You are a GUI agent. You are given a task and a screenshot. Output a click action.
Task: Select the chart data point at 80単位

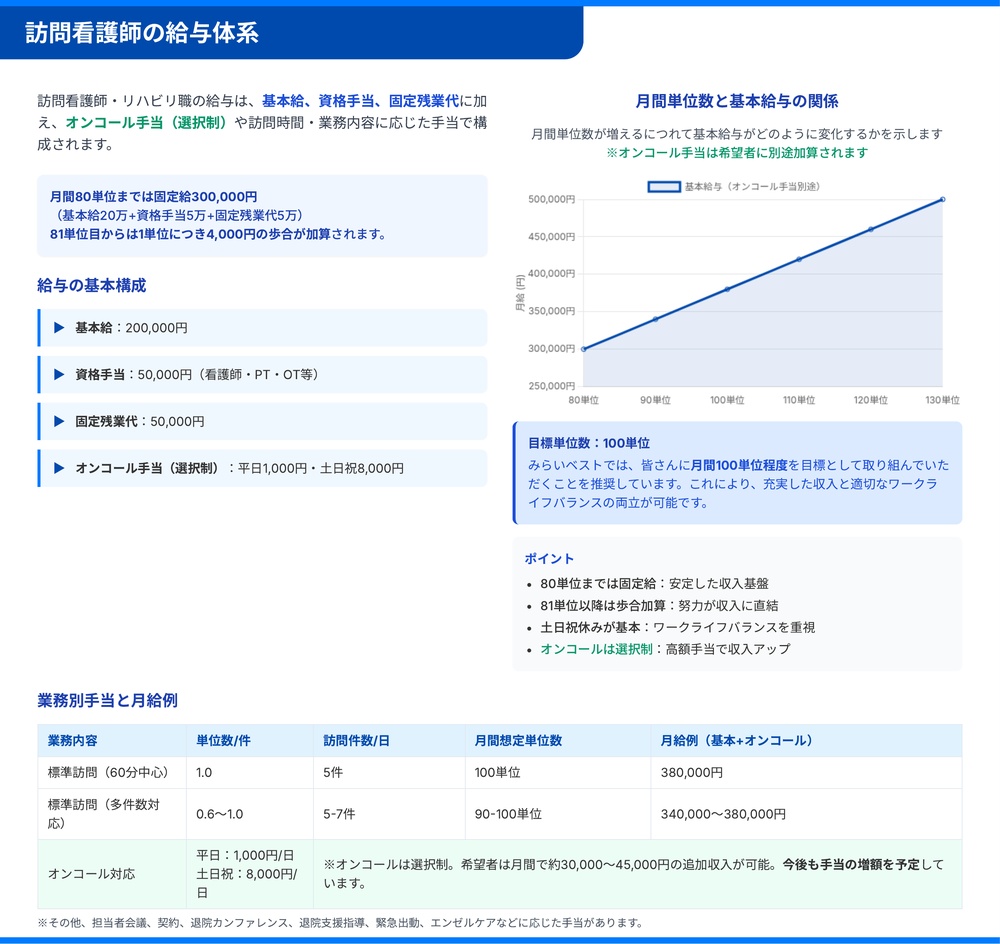(583, 349)
